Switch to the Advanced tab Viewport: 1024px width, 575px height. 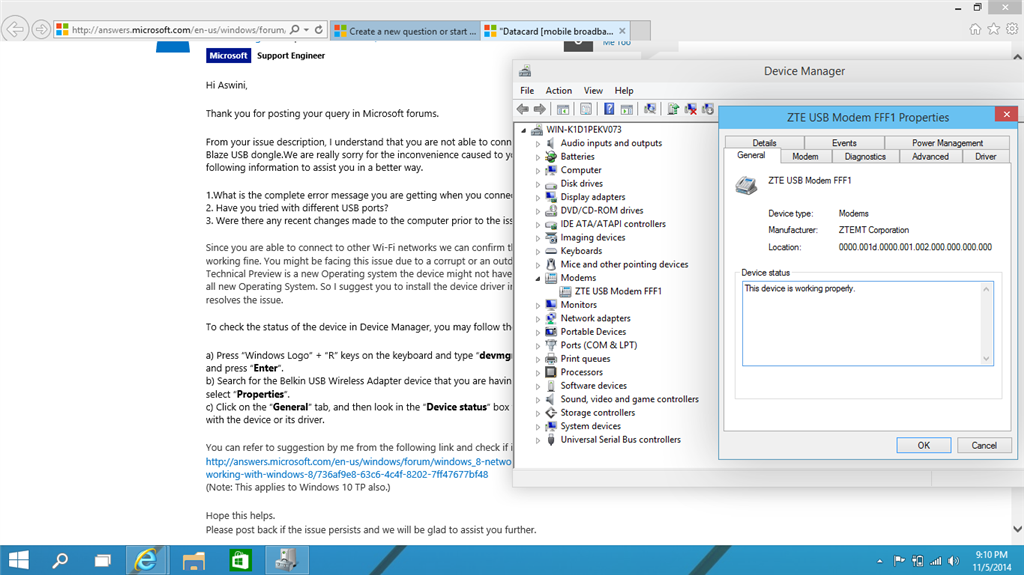point(930,157)
